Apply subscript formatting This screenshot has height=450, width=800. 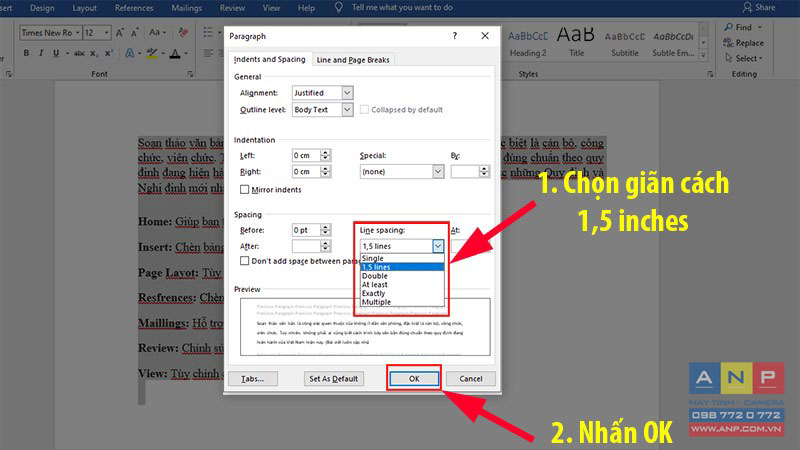94,53
